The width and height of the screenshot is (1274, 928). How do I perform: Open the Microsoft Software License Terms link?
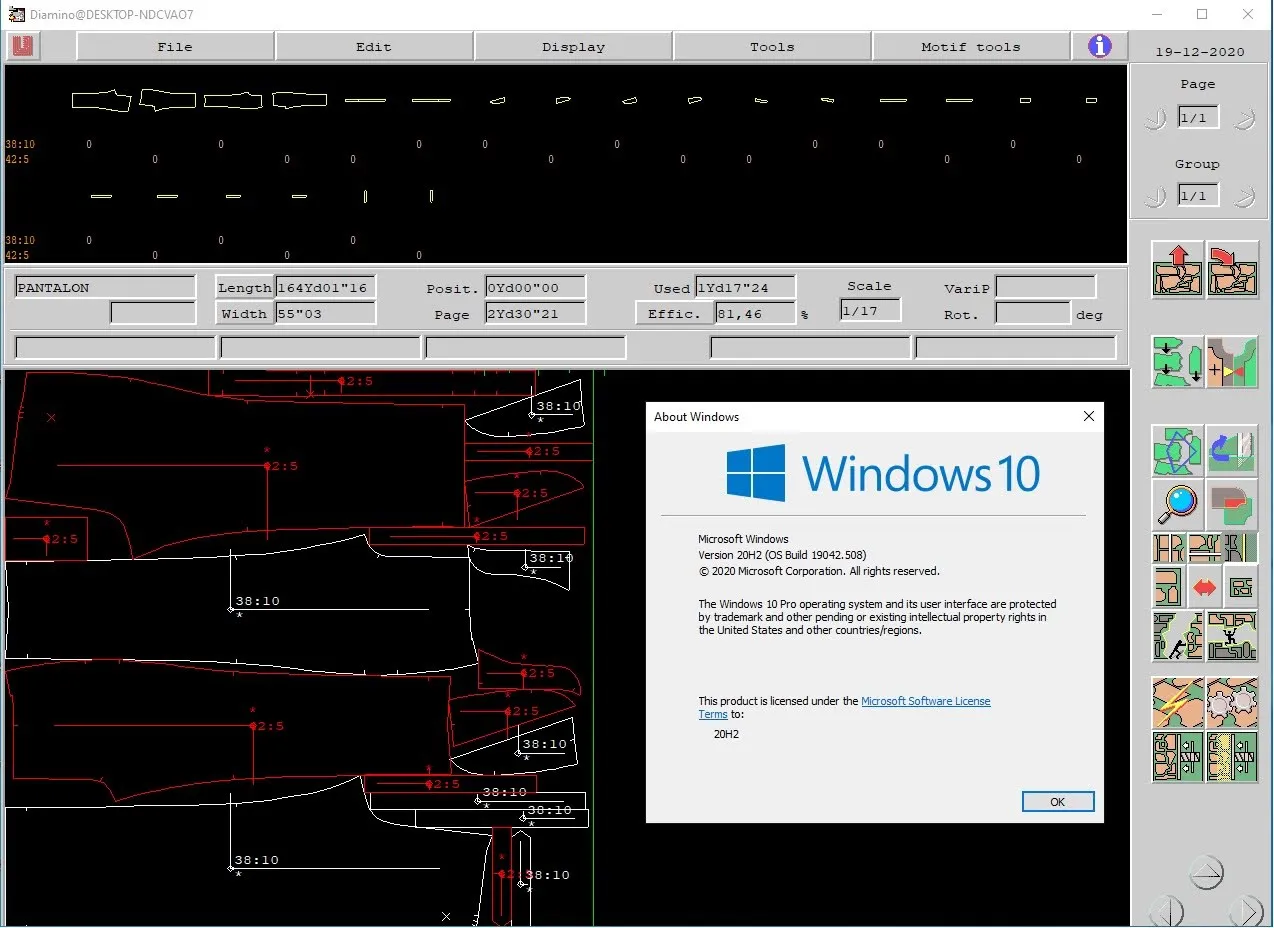point(925,702)
